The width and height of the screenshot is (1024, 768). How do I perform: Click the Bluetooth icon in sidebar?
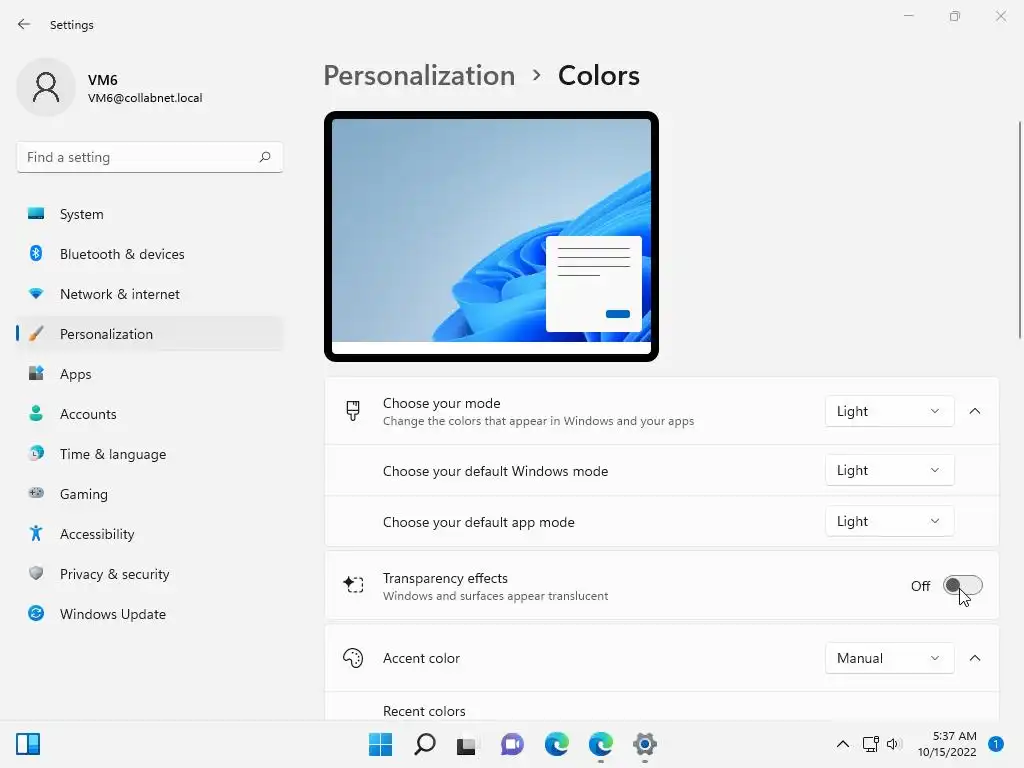(36, 253)
